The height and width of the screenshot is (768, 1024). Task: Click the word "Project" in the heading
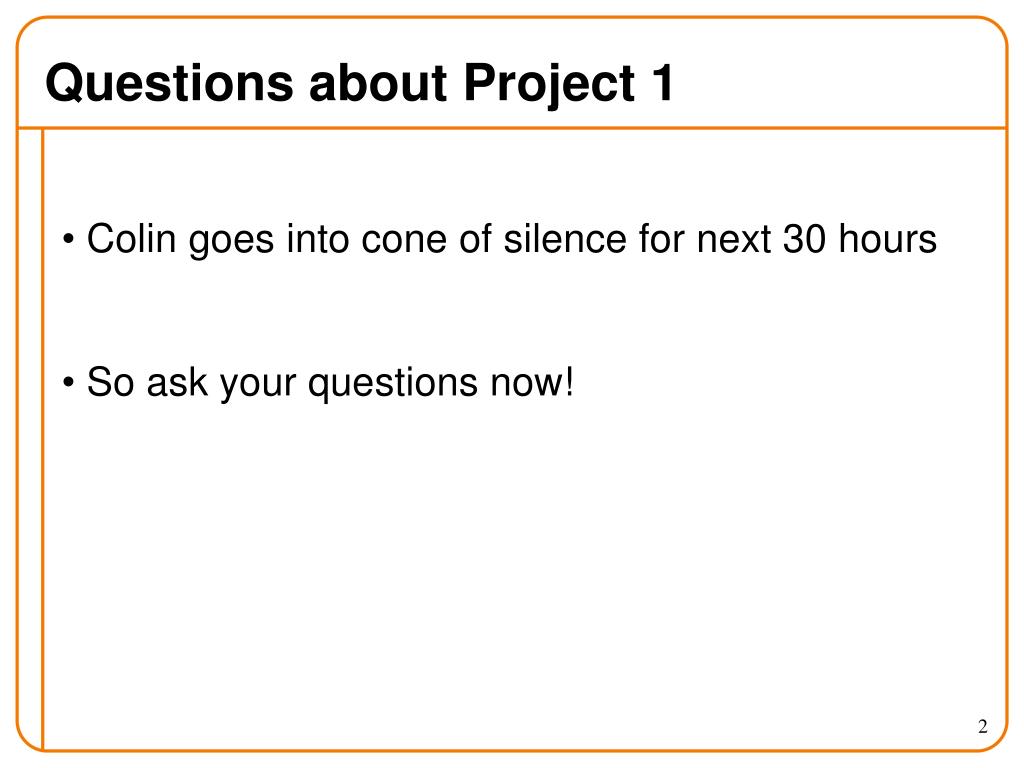pyautogui.click(x=549, y=85)
